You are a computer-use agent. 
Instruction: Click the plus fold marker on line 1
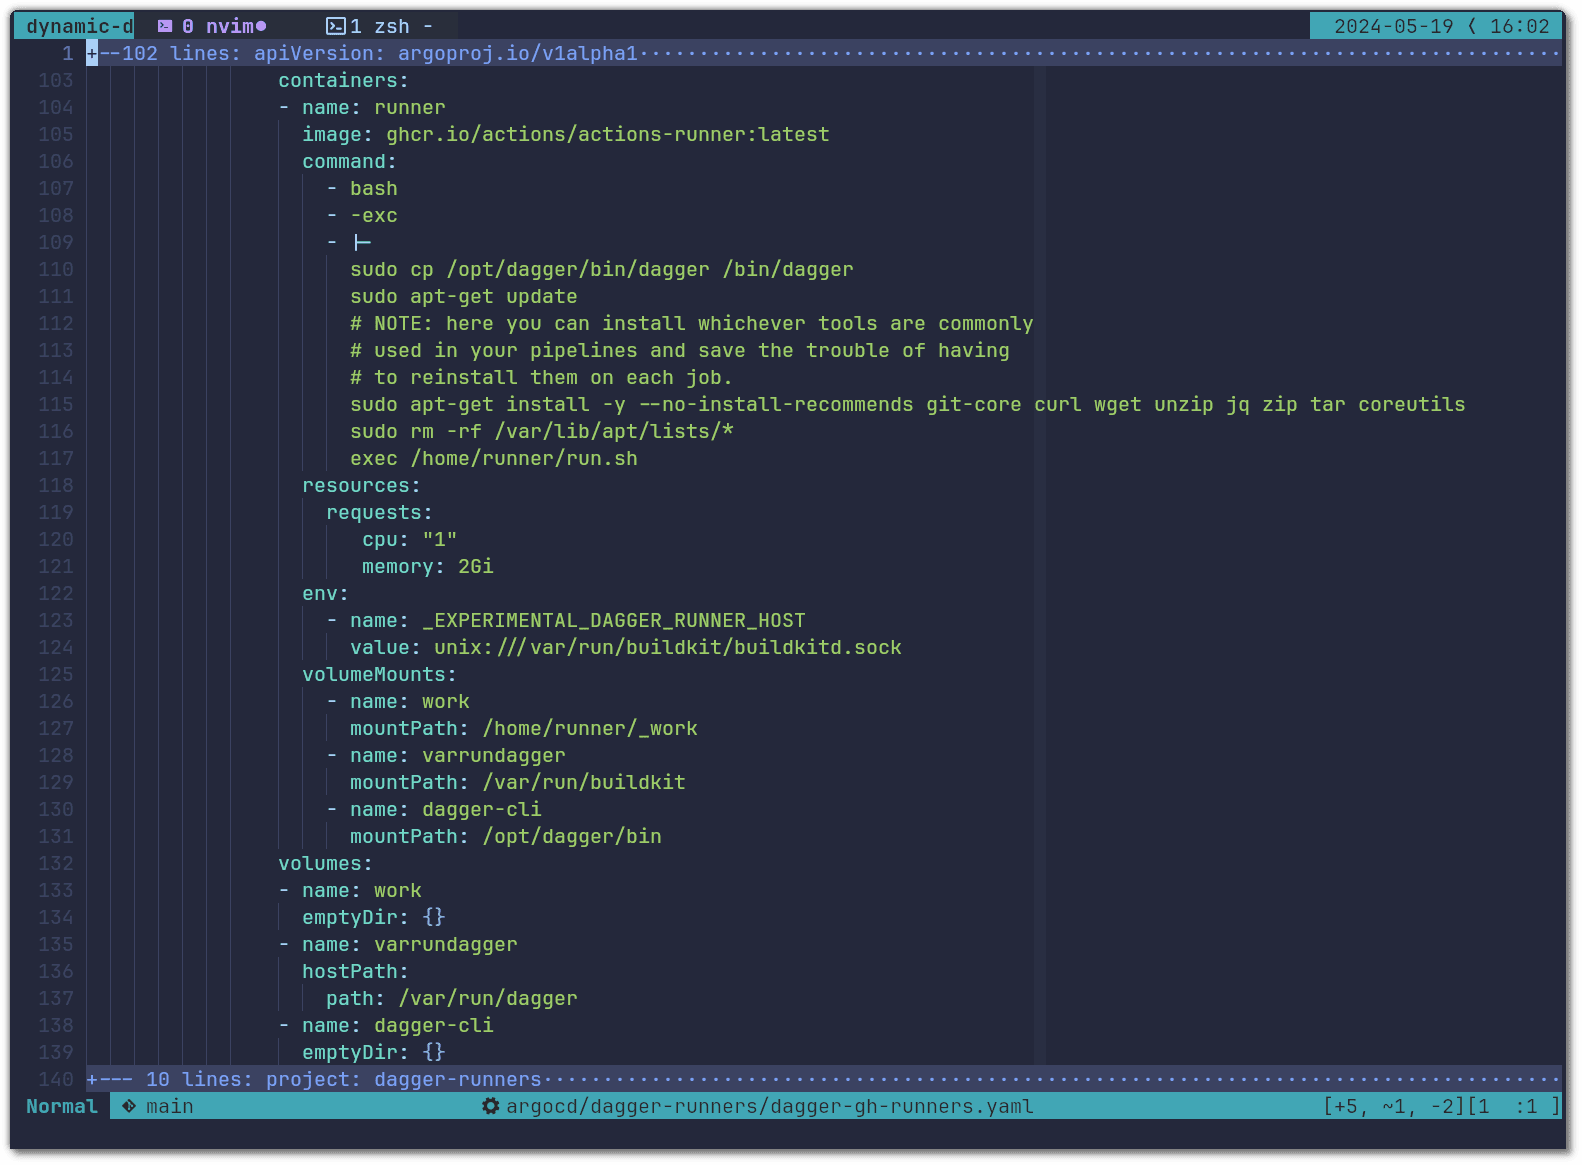(92, 53)
